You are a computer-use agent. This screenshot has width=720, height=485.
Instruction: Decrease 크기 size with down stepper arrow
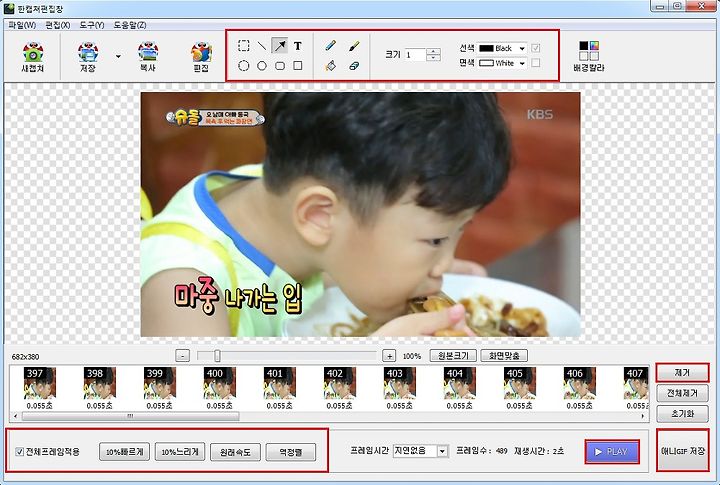(433, 58)
